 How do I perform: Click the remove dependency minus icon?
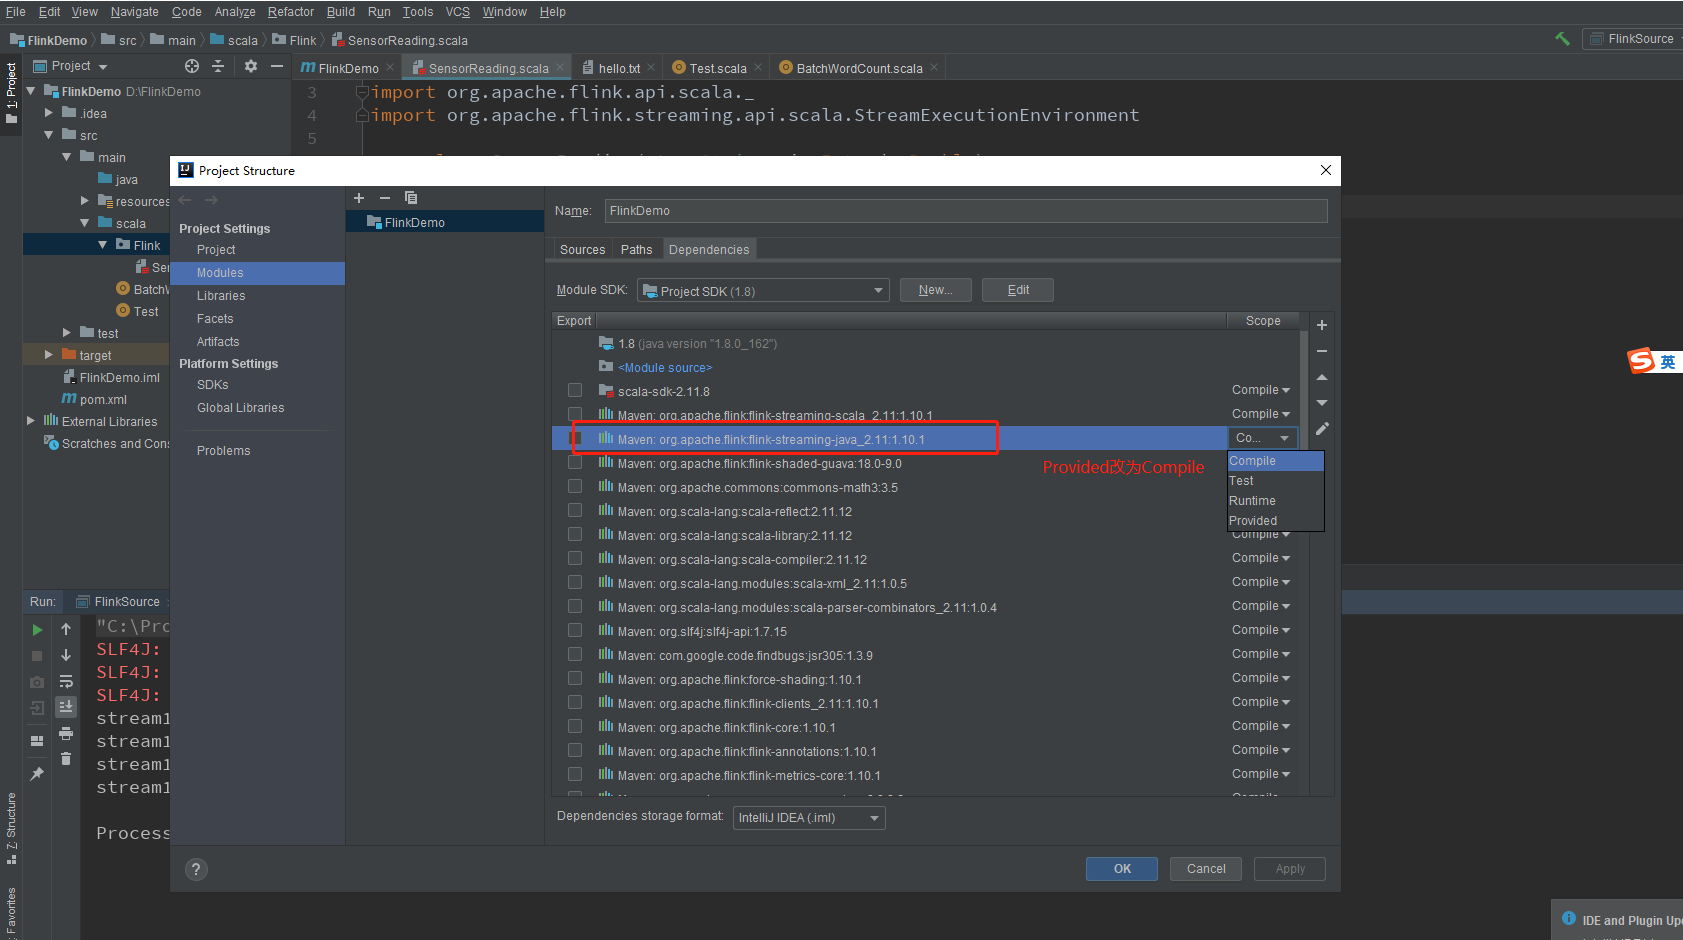1321,351
